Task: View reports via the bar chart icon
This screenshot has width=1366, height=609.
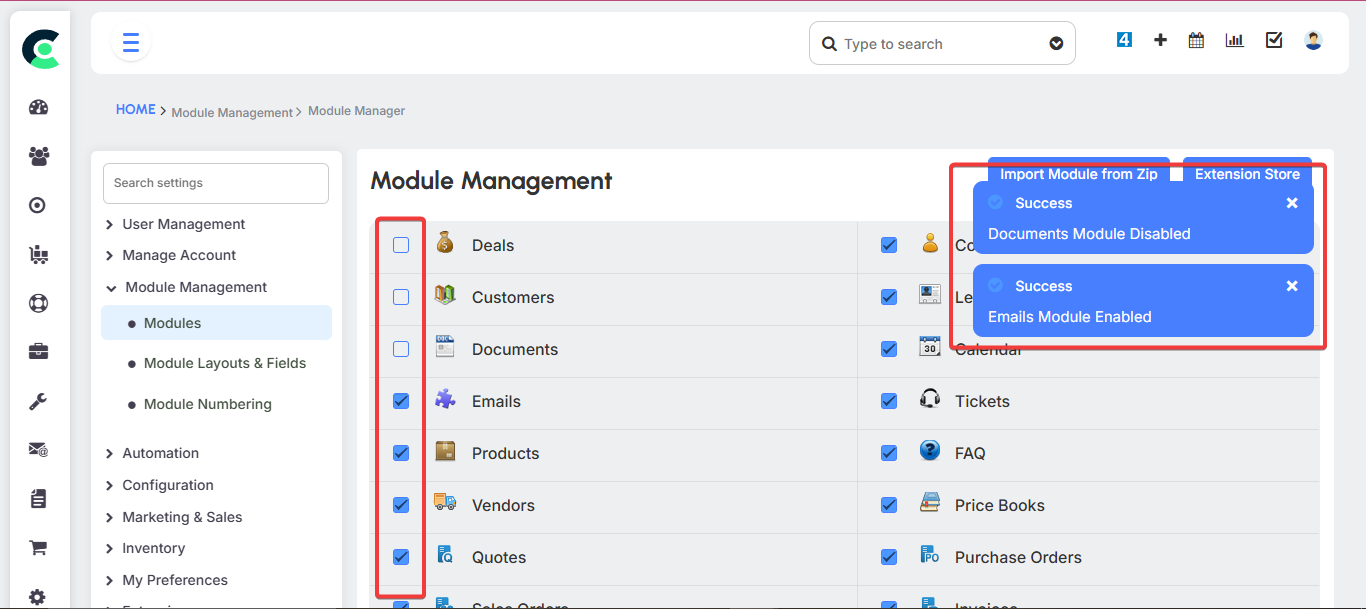Action: [1234, 39]
